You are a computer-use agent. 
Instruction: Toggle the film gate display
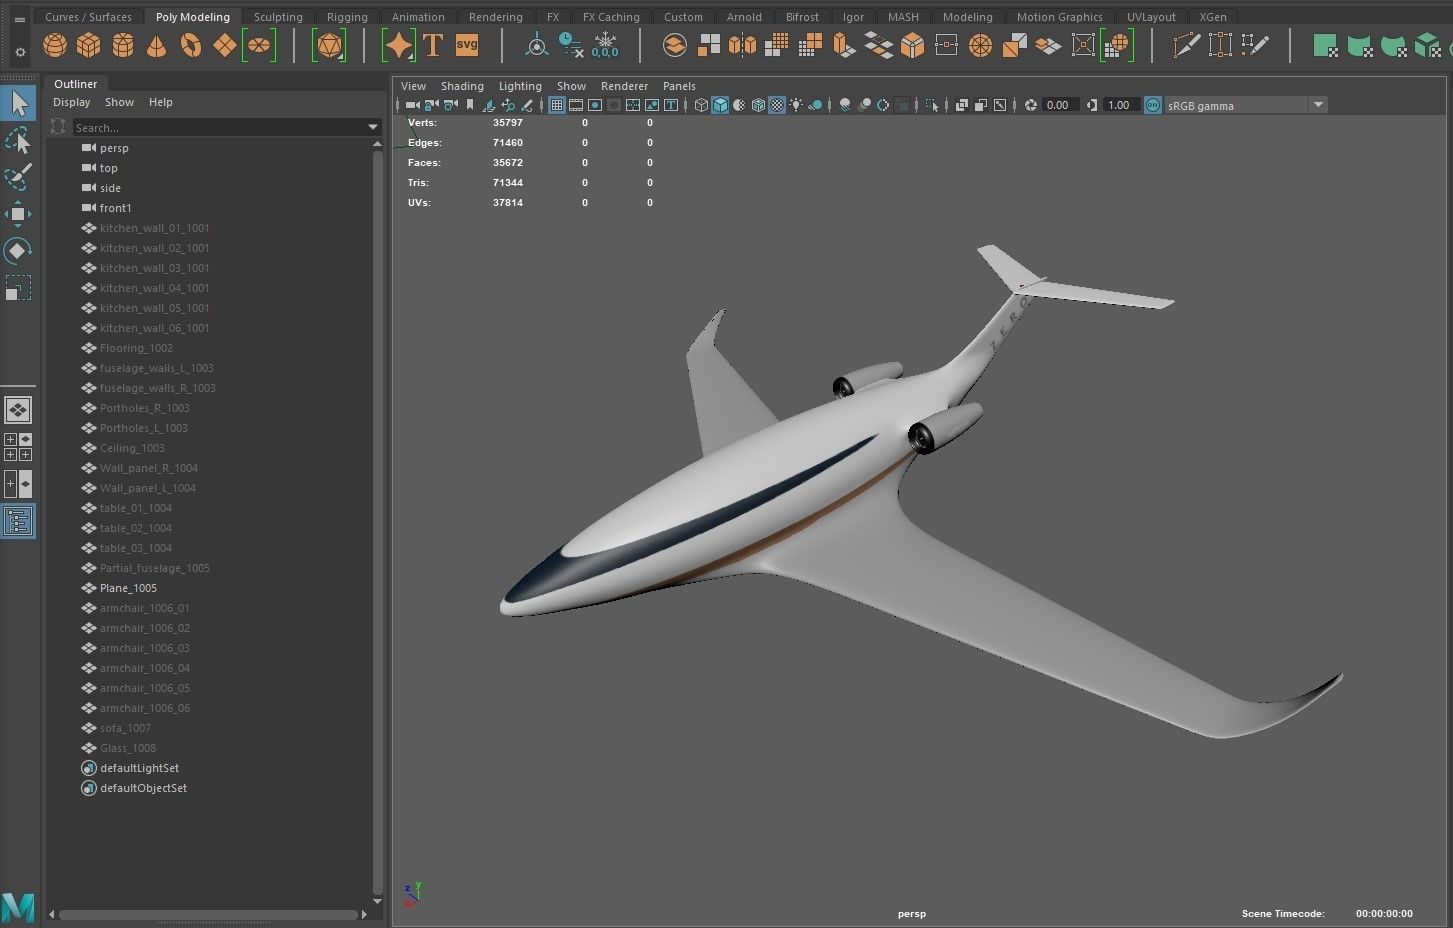pyautogui.click(x=576, y=105)
